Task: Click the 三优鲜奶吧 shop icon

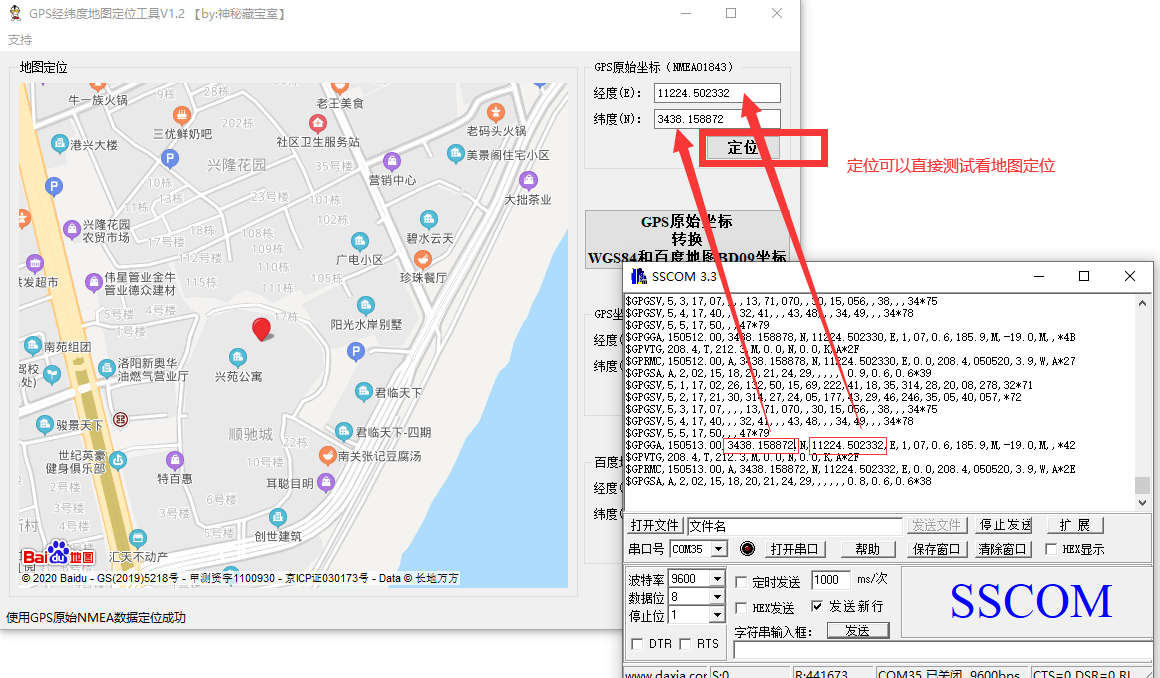Action: click(182, 115)
